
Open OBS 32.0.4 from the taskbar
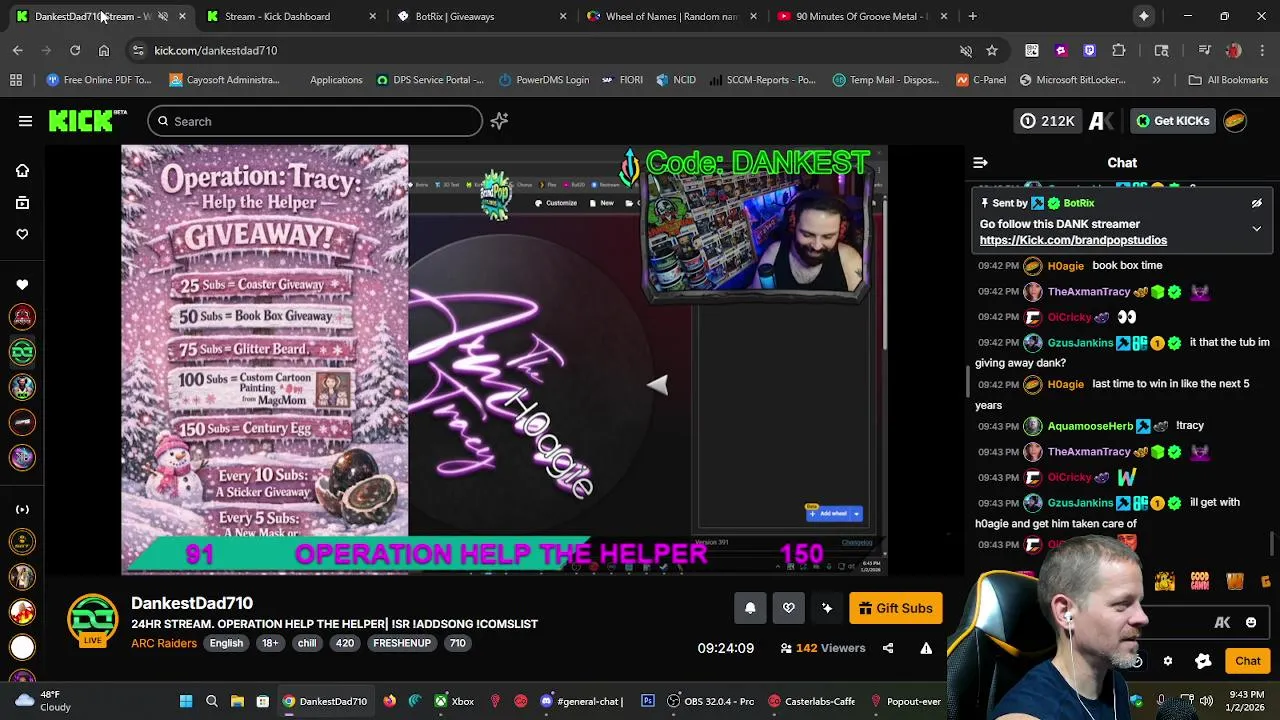711,701
